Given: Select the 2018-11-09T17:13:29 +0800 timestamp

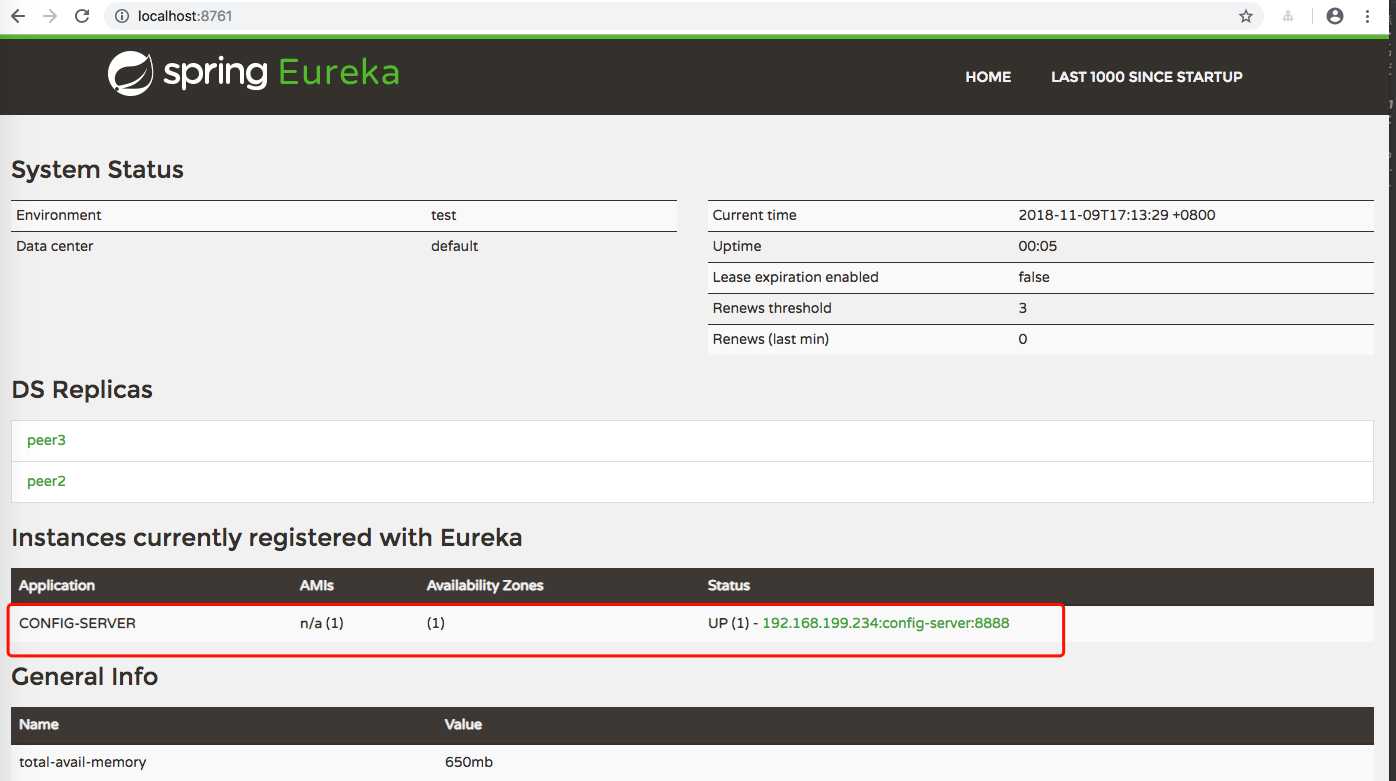Looking at the screenshot, I should click(1117, 215).
